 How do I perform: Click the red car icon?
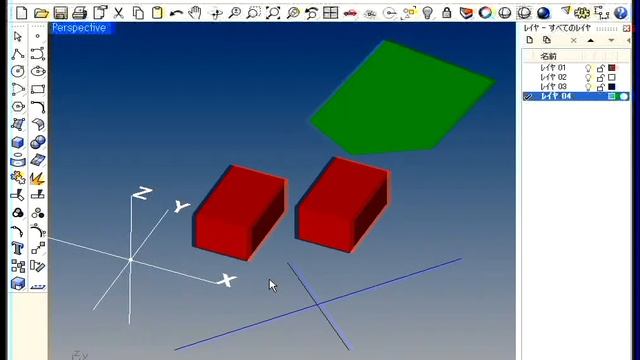pyautogui.click(x=350, y=13)
